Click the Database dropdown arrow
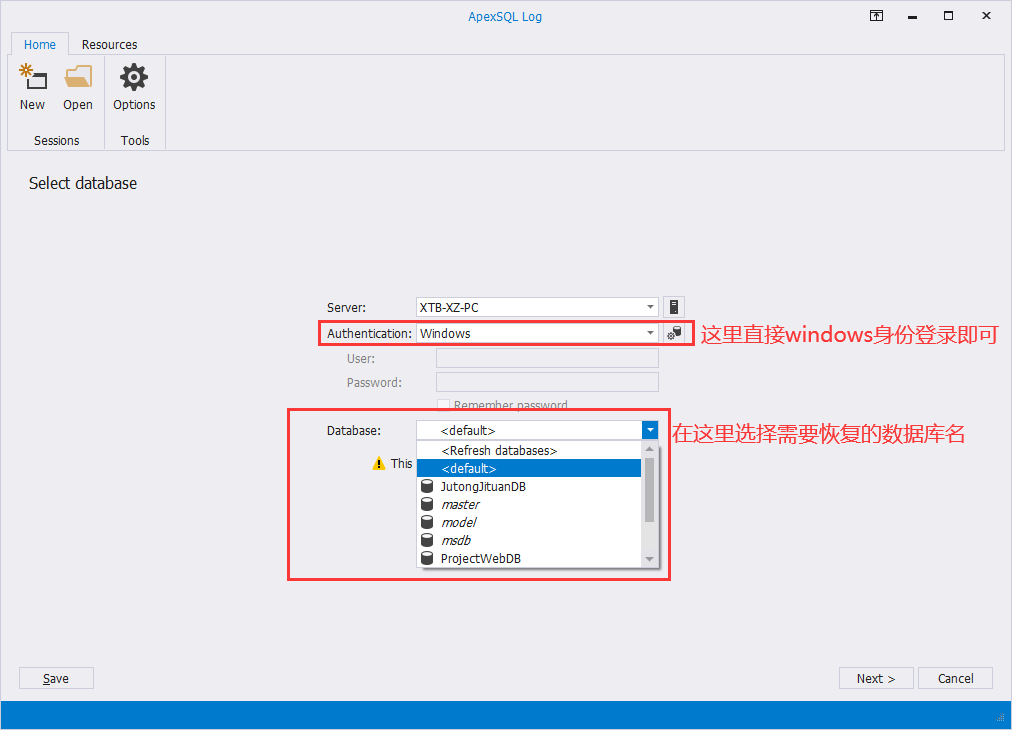Image resolution: width=1012 pixels, height=730 pixels. point(649,429)
